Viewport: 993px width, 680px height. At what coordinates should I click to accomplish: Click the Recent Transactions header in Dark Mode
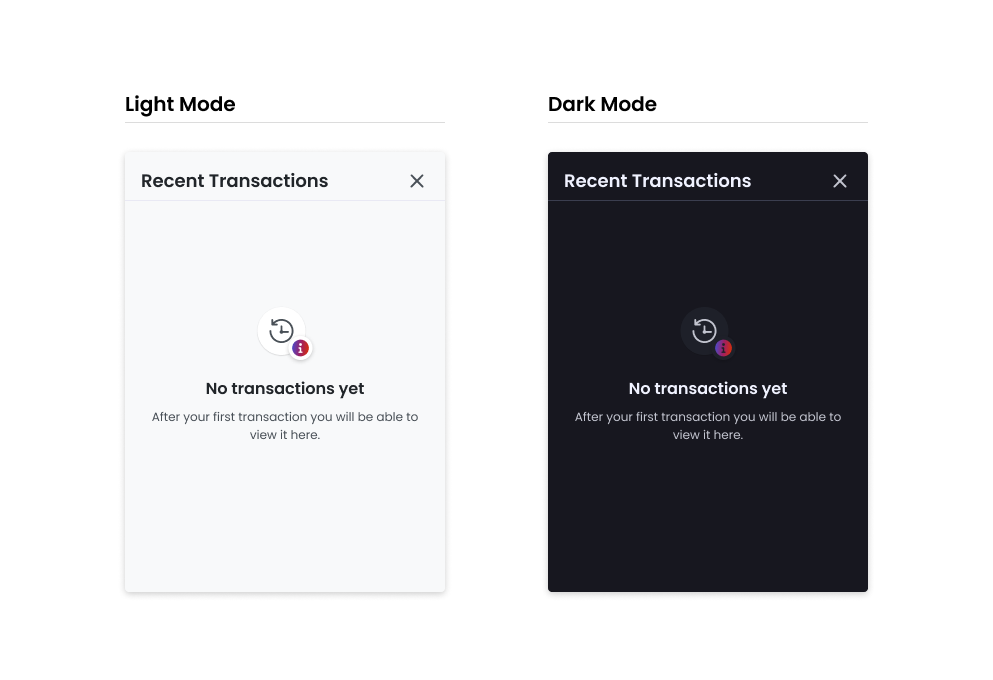coord(657,181)
